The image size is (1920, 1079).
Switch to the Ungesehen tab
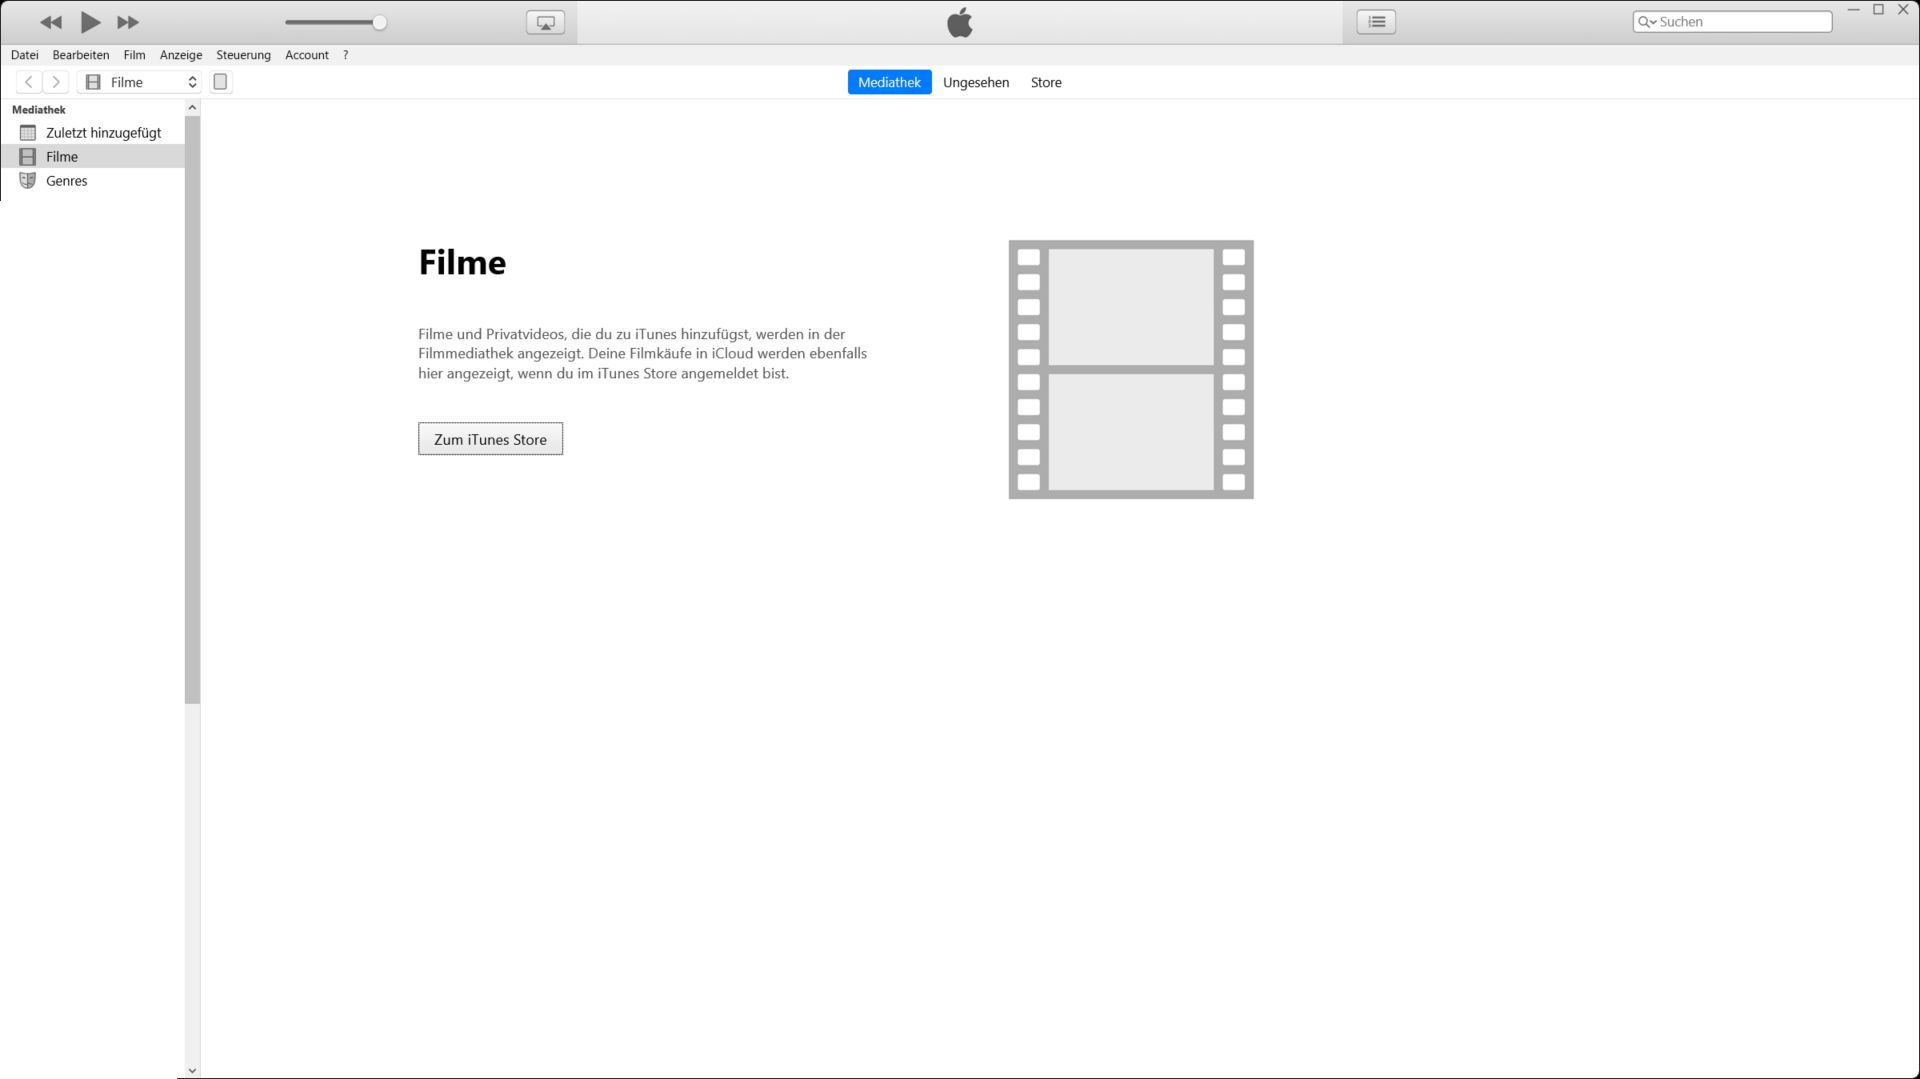coord(976,82)
